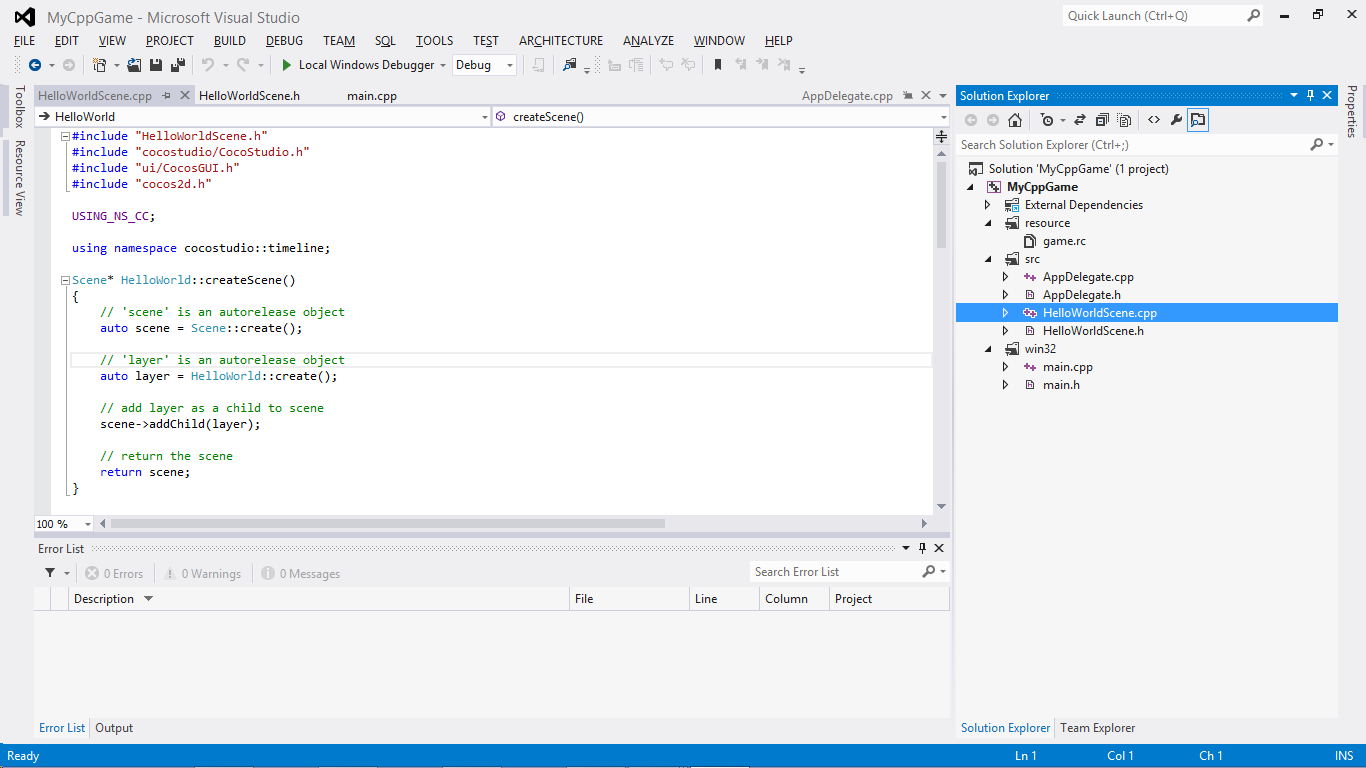Open Properties wrench icon in Solution Explorer

pos(1176,120)
